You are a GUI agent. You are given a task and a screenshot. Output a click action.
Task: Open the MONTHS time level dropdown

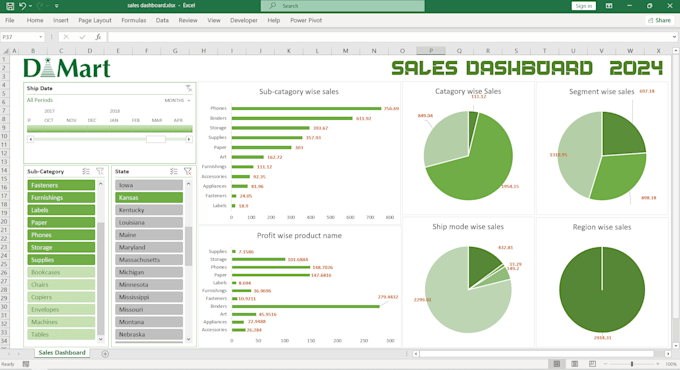click(x=177, y=100)
